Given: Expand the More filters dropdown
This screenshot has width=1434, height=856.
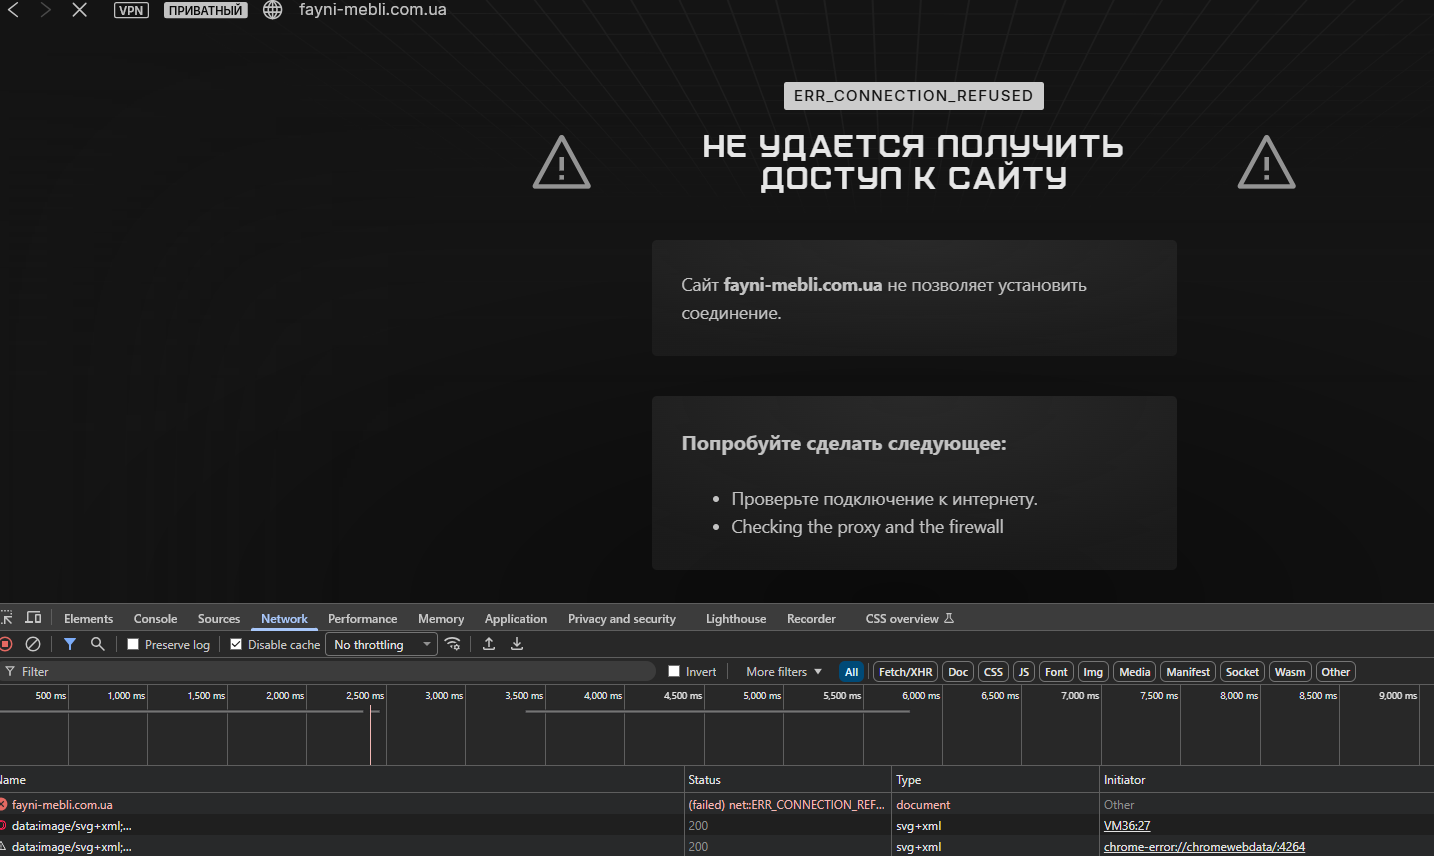Looking at the screenshot, I should point(784,672).
